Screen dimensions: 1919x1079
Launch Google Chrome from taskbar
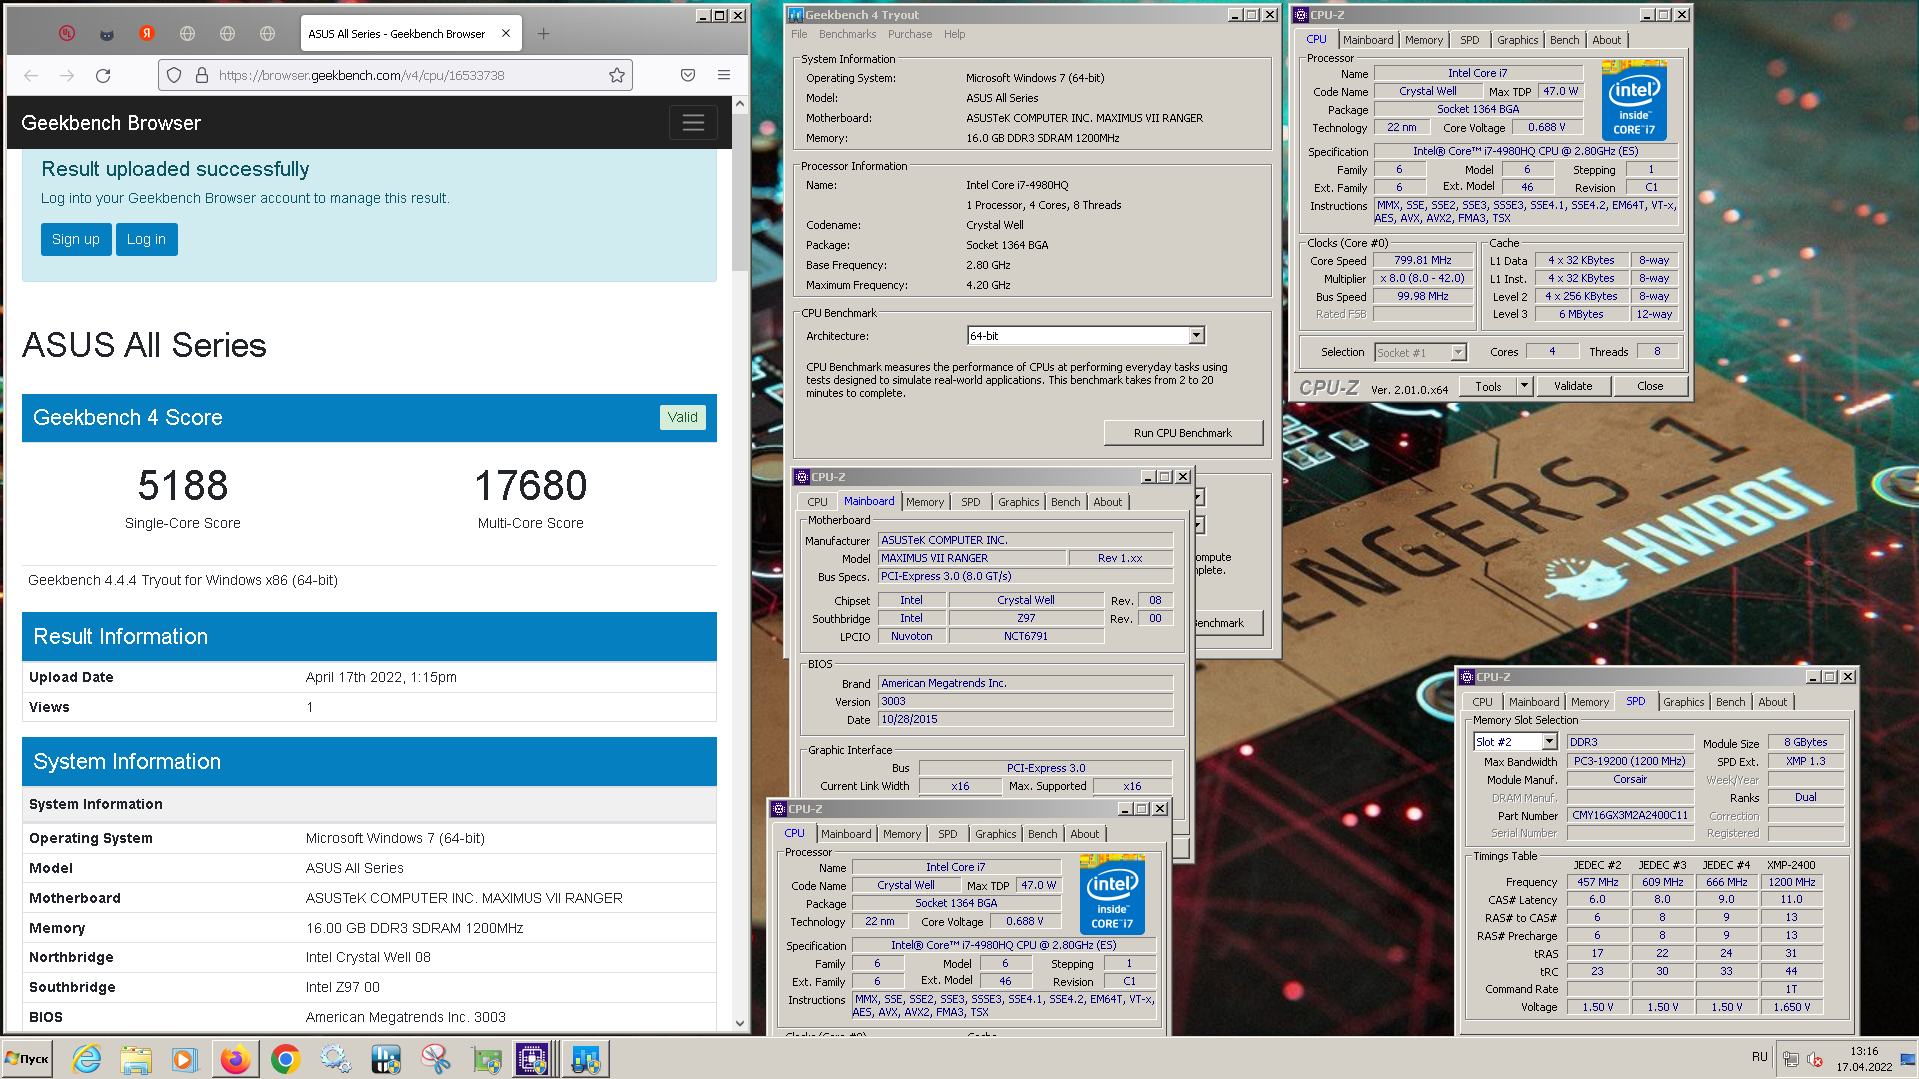click(x=286, y=1059)
